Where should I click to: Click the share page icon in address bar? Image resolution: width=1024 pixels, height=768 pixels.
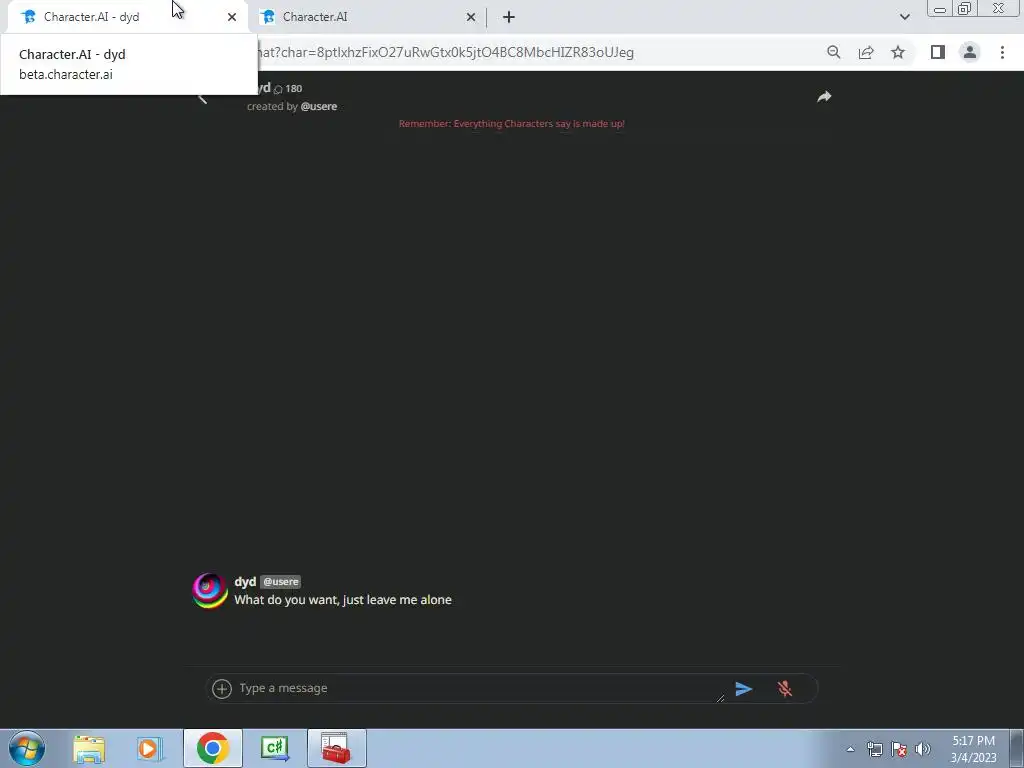coord(866,52)
